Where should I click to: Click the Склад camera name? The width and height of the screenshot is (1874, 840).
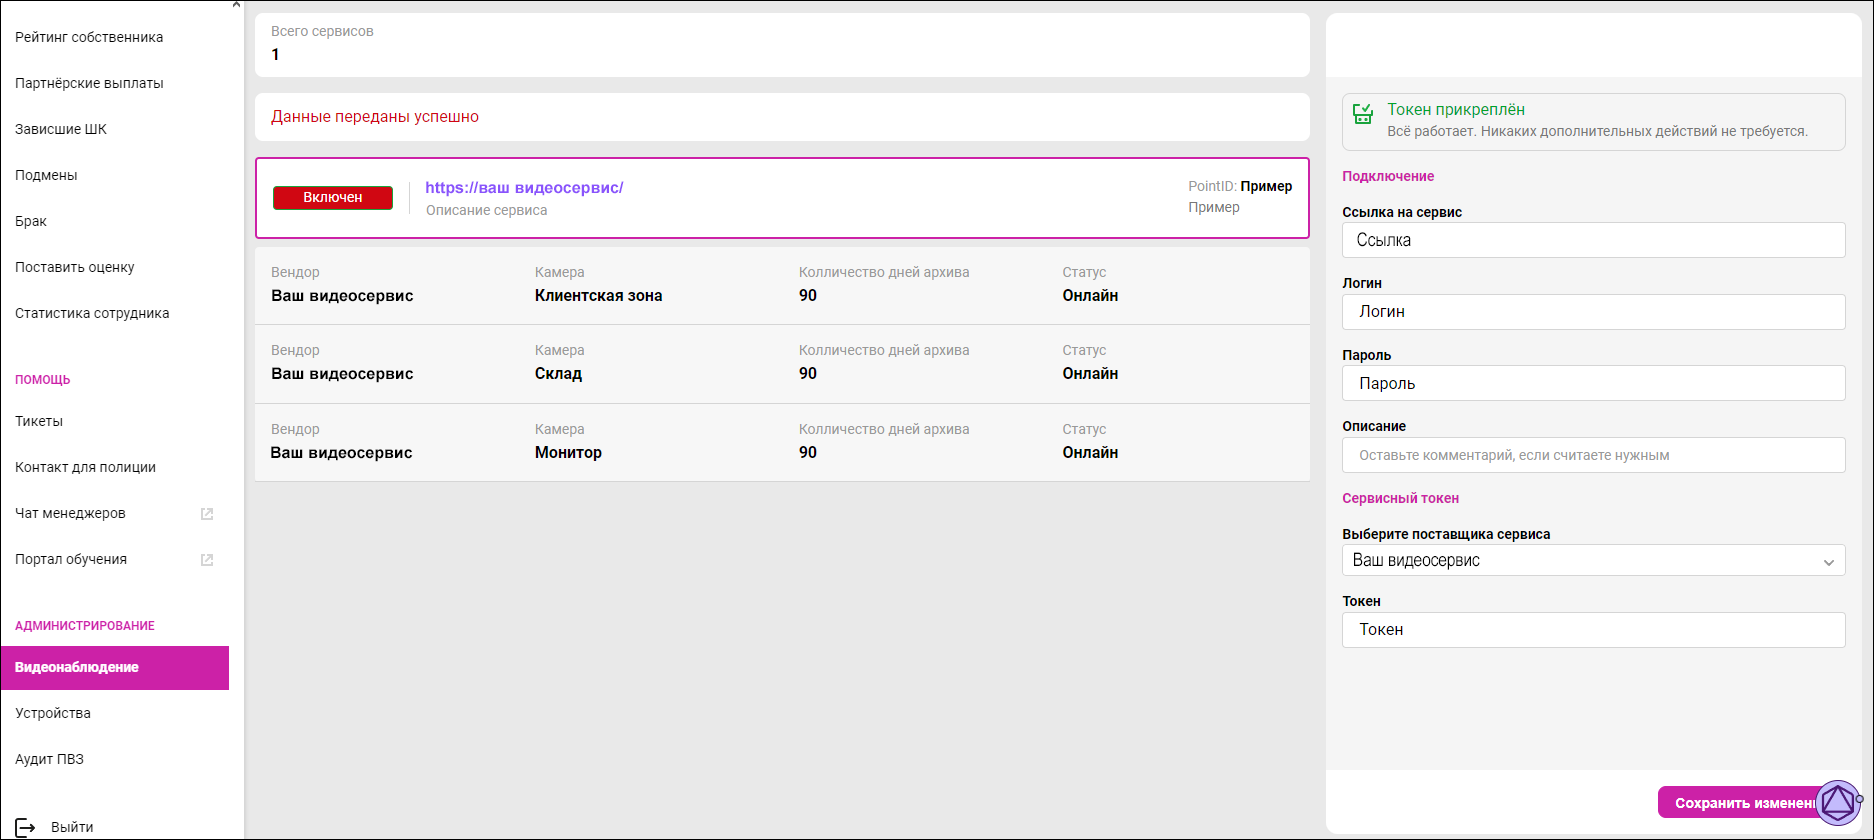pyautogui.click(x=558, y=373)
